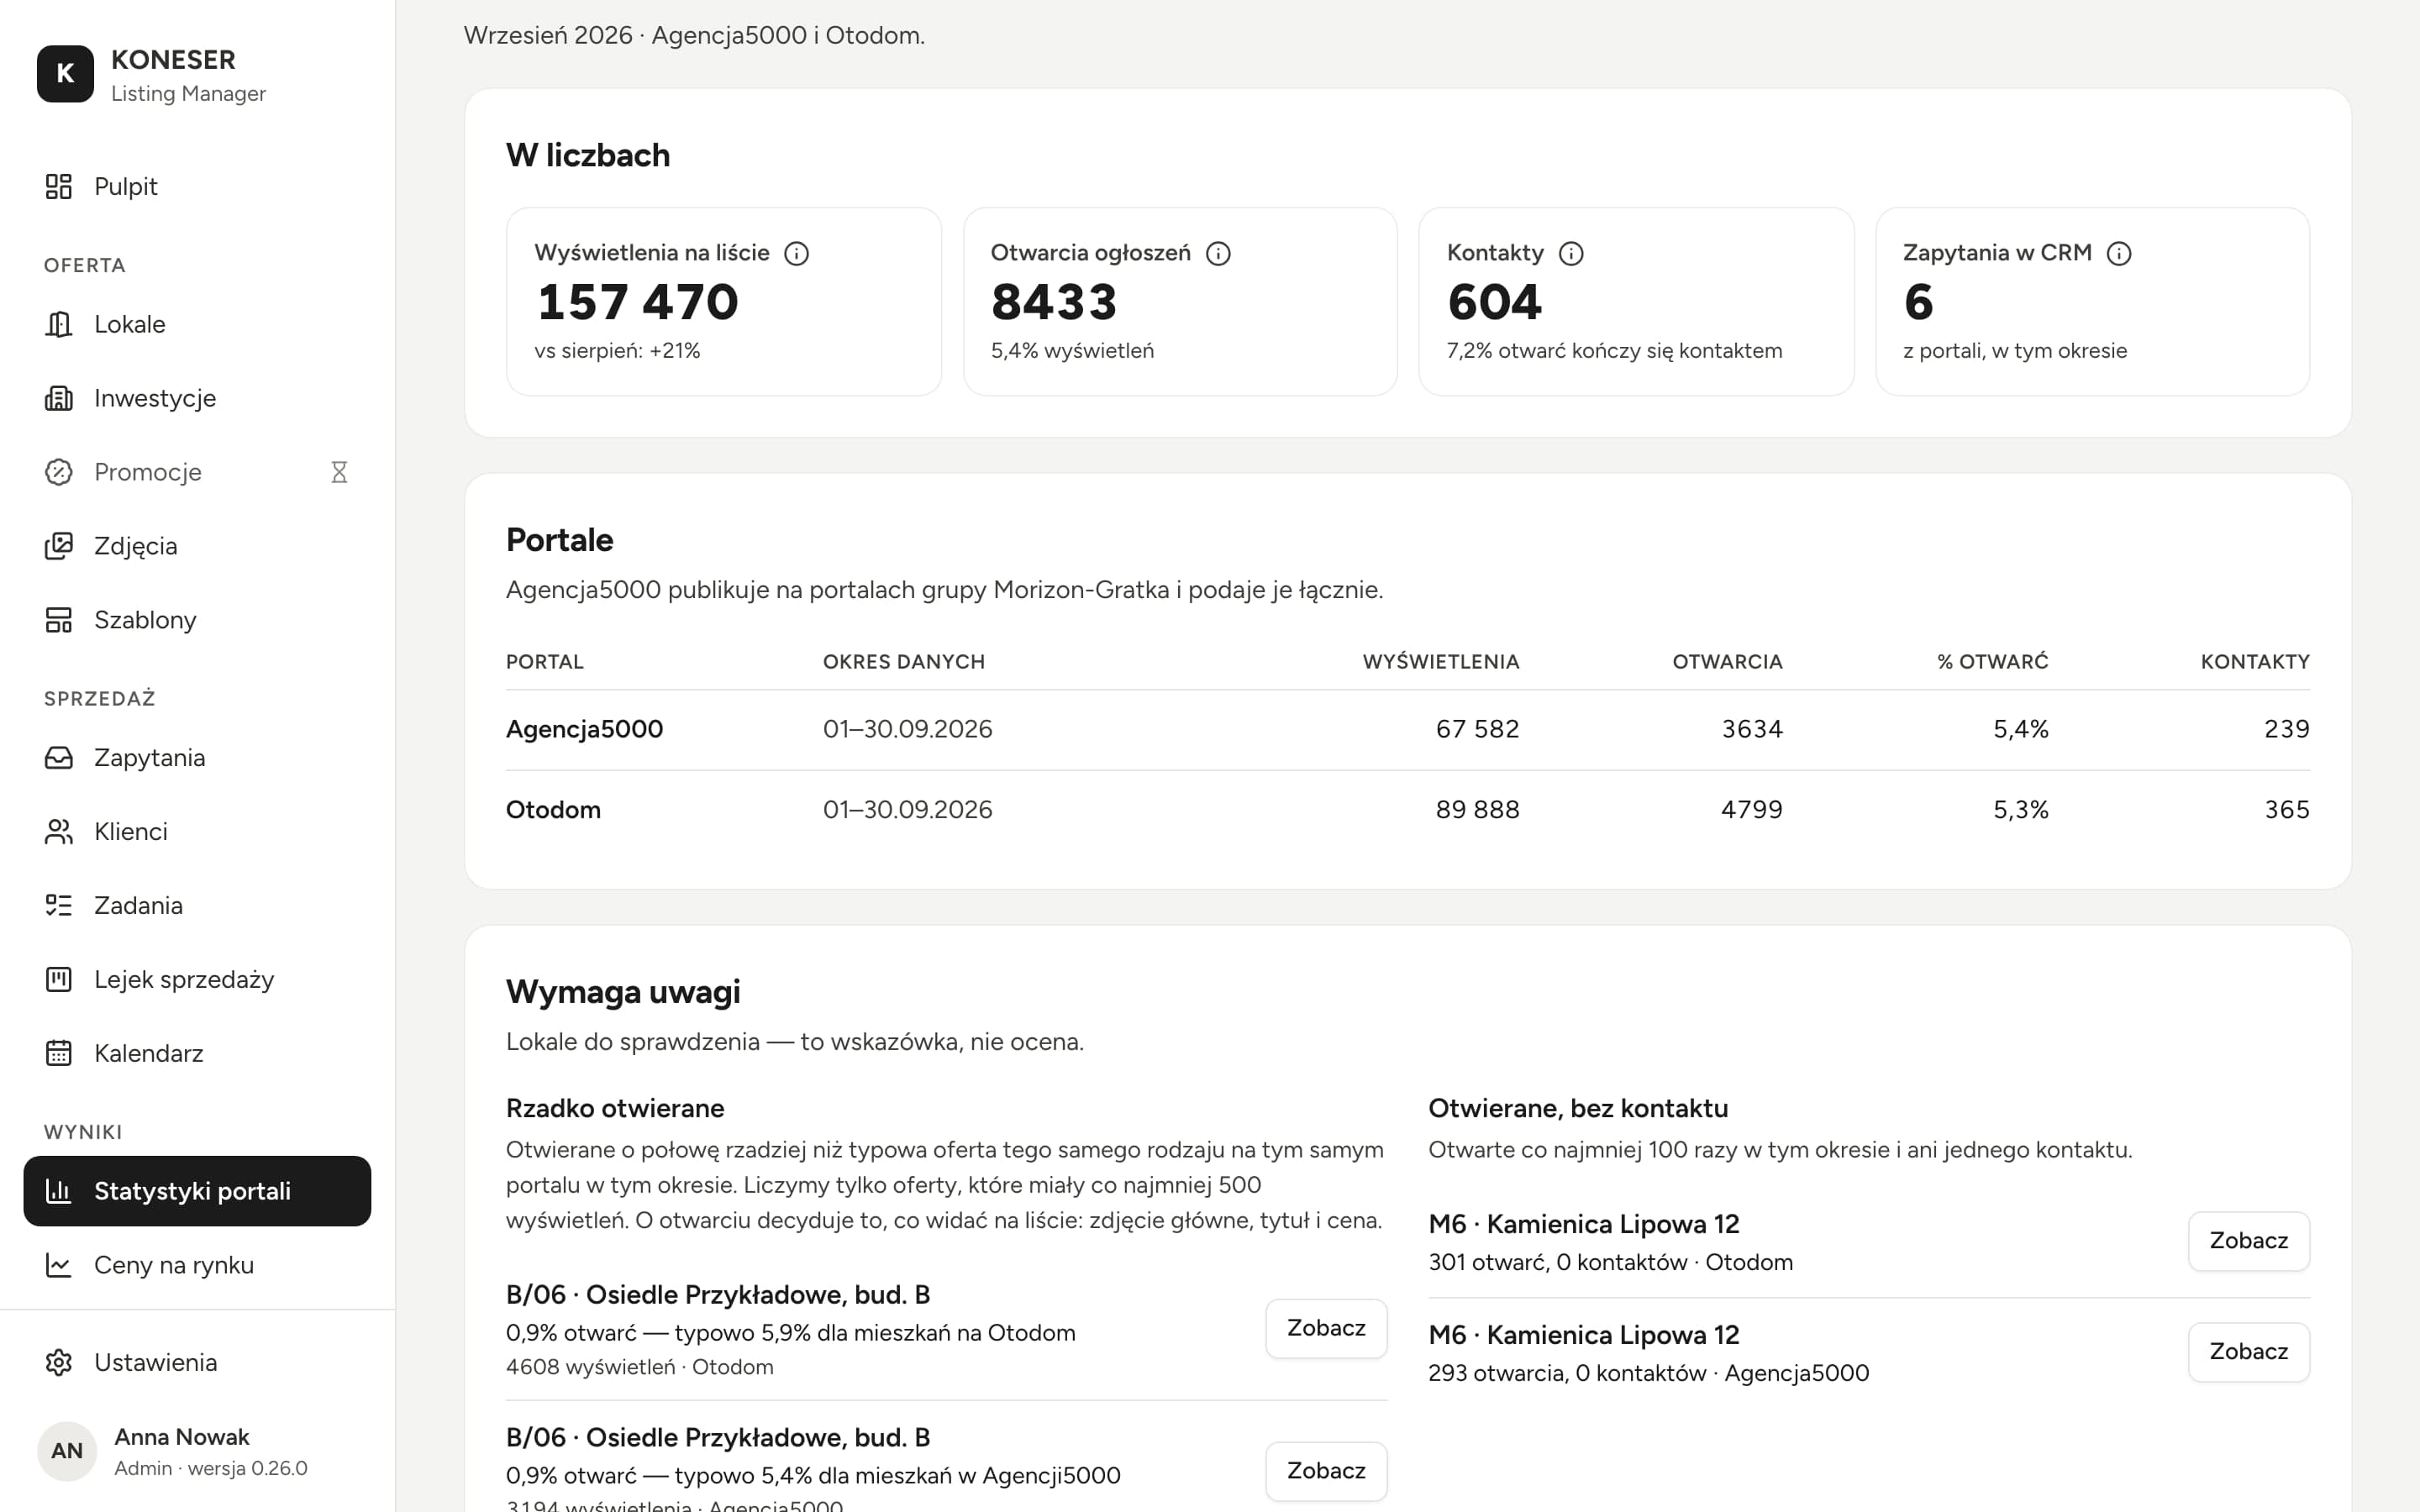Click Zobacz for M6 with 301 otwarć
2420x1512 pixels.
[2249, 1241]
